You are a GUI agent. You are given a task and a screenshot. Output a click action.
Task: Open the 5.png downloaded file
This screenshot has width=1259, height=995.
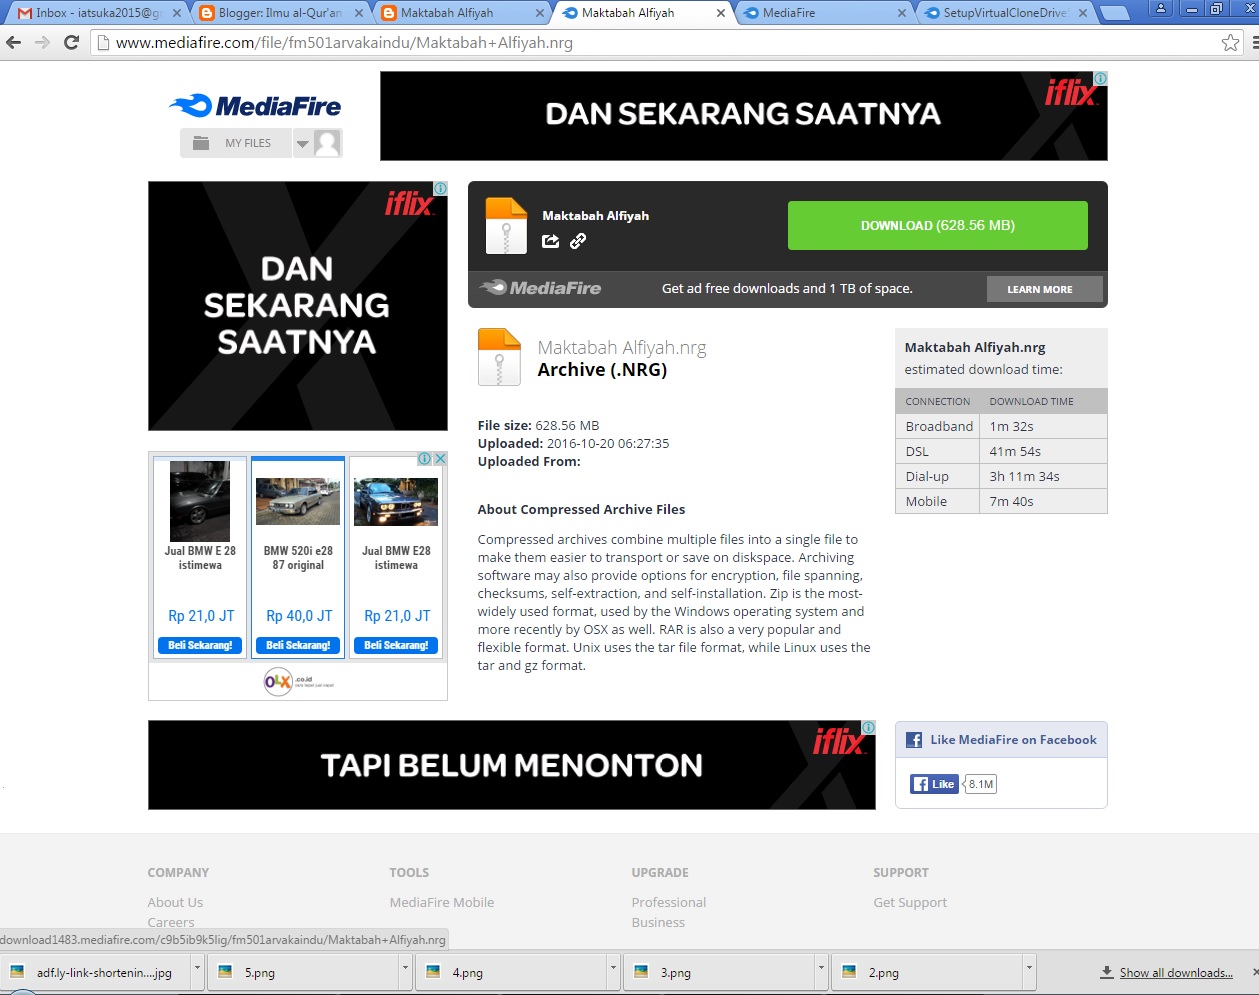(305, 972)
